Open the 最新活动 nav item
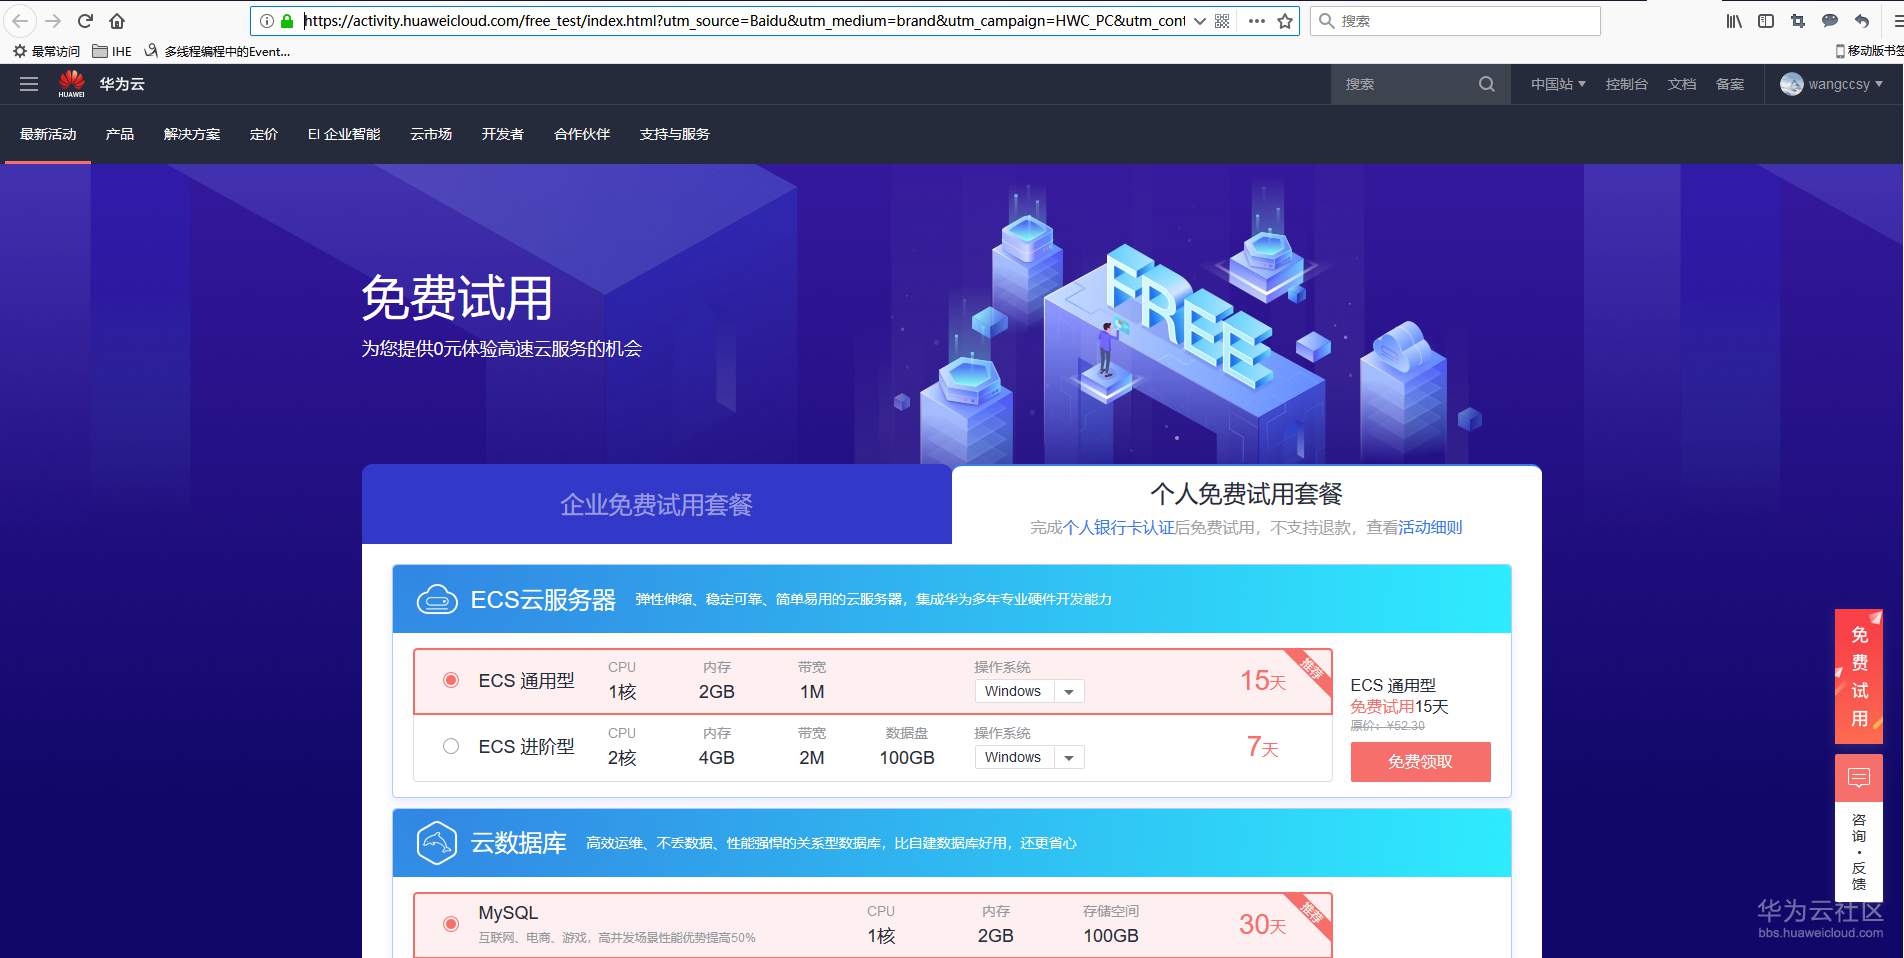Screen dimensions: 1904x958 click(48, 134)
